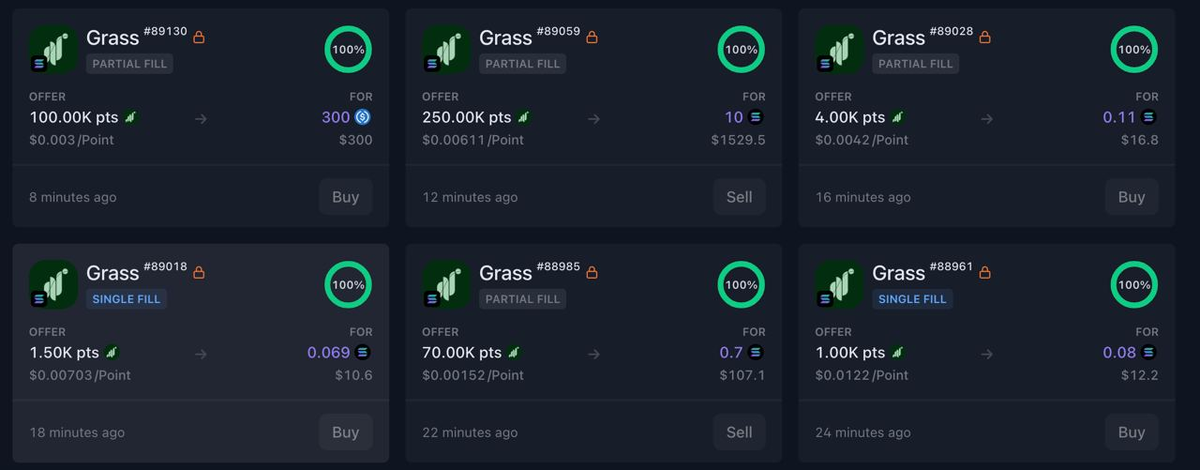
Task: Click Buy on Grass offer #88961
Action: [x=1131, y=432]
